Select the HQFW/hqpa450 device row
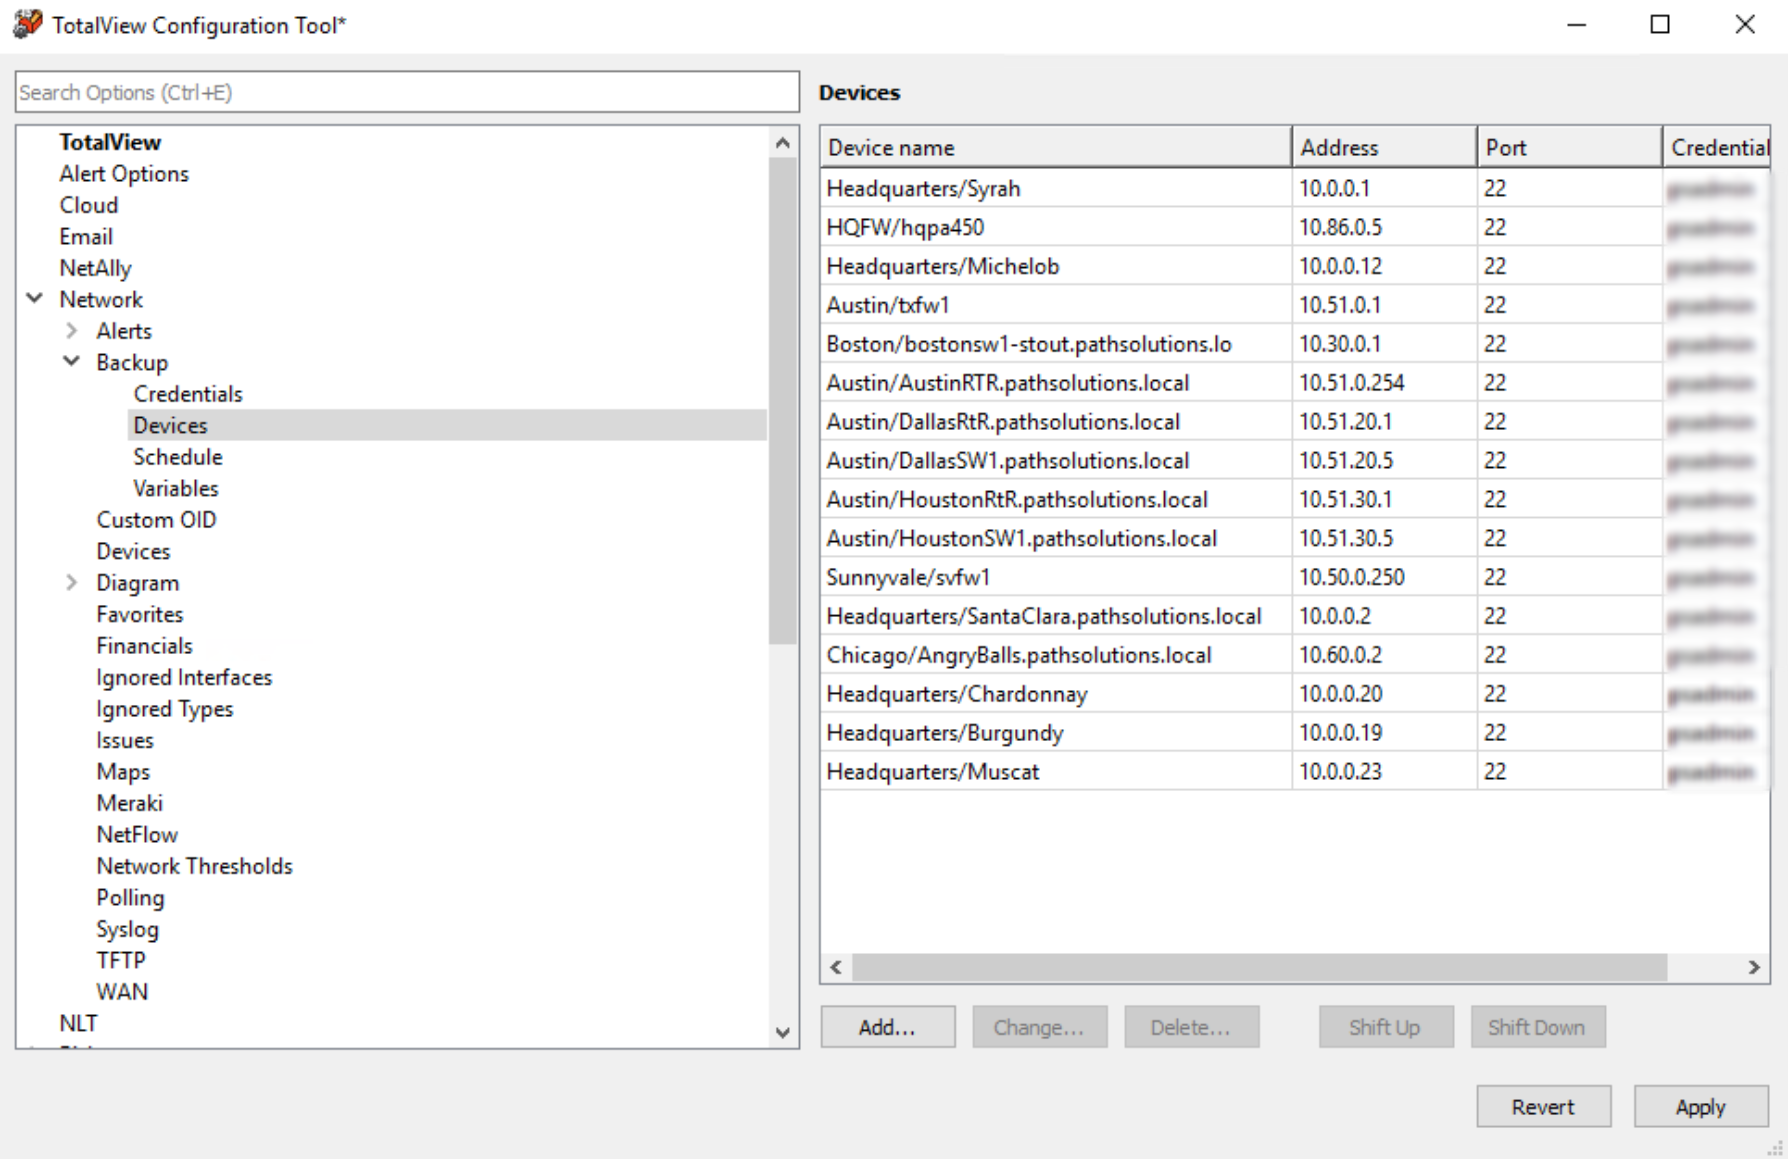The width and height of the screenshot is (1788, 1159). tap(1295, 227)
